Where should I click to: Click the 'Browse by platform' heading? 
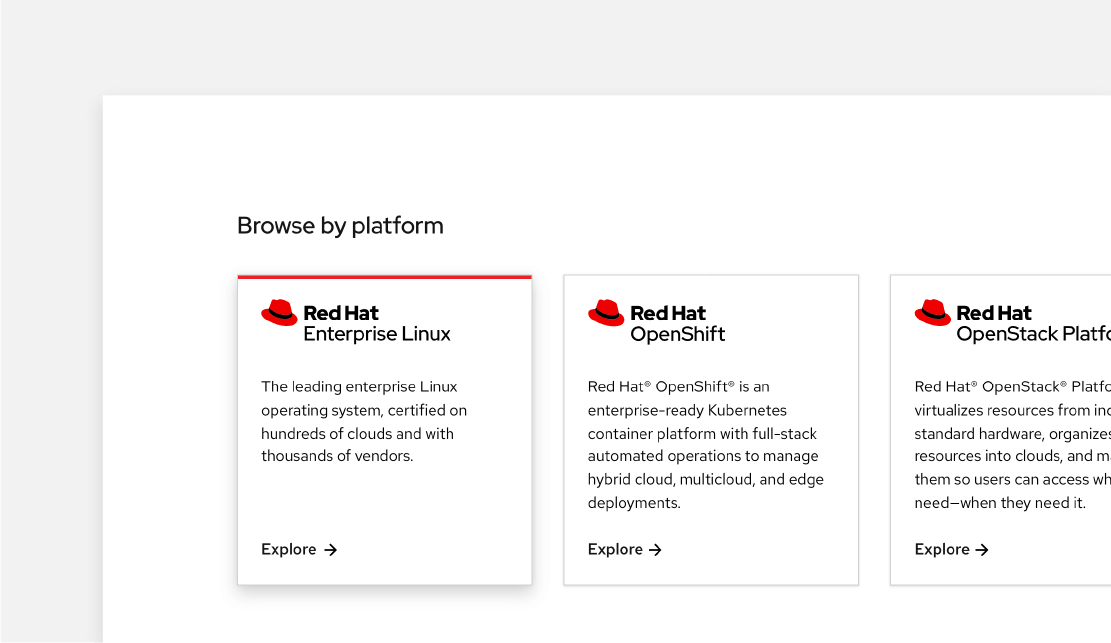click(340, 225)
